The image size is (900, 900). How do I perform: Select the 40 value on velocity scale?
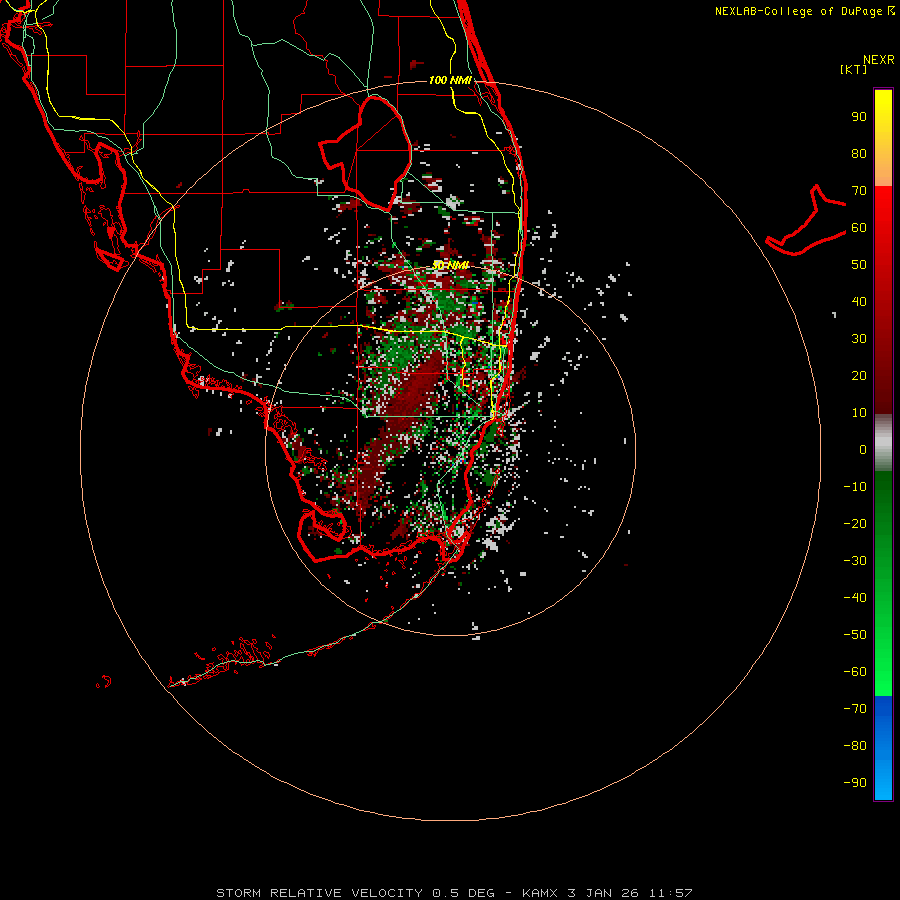(x=859, y=301)
